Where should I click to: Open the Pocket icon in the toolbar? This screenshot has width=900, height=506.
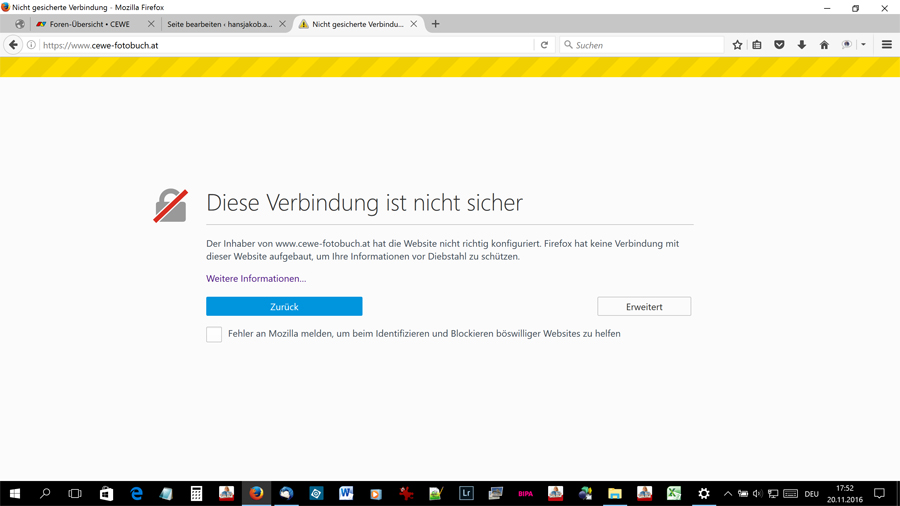779,45
